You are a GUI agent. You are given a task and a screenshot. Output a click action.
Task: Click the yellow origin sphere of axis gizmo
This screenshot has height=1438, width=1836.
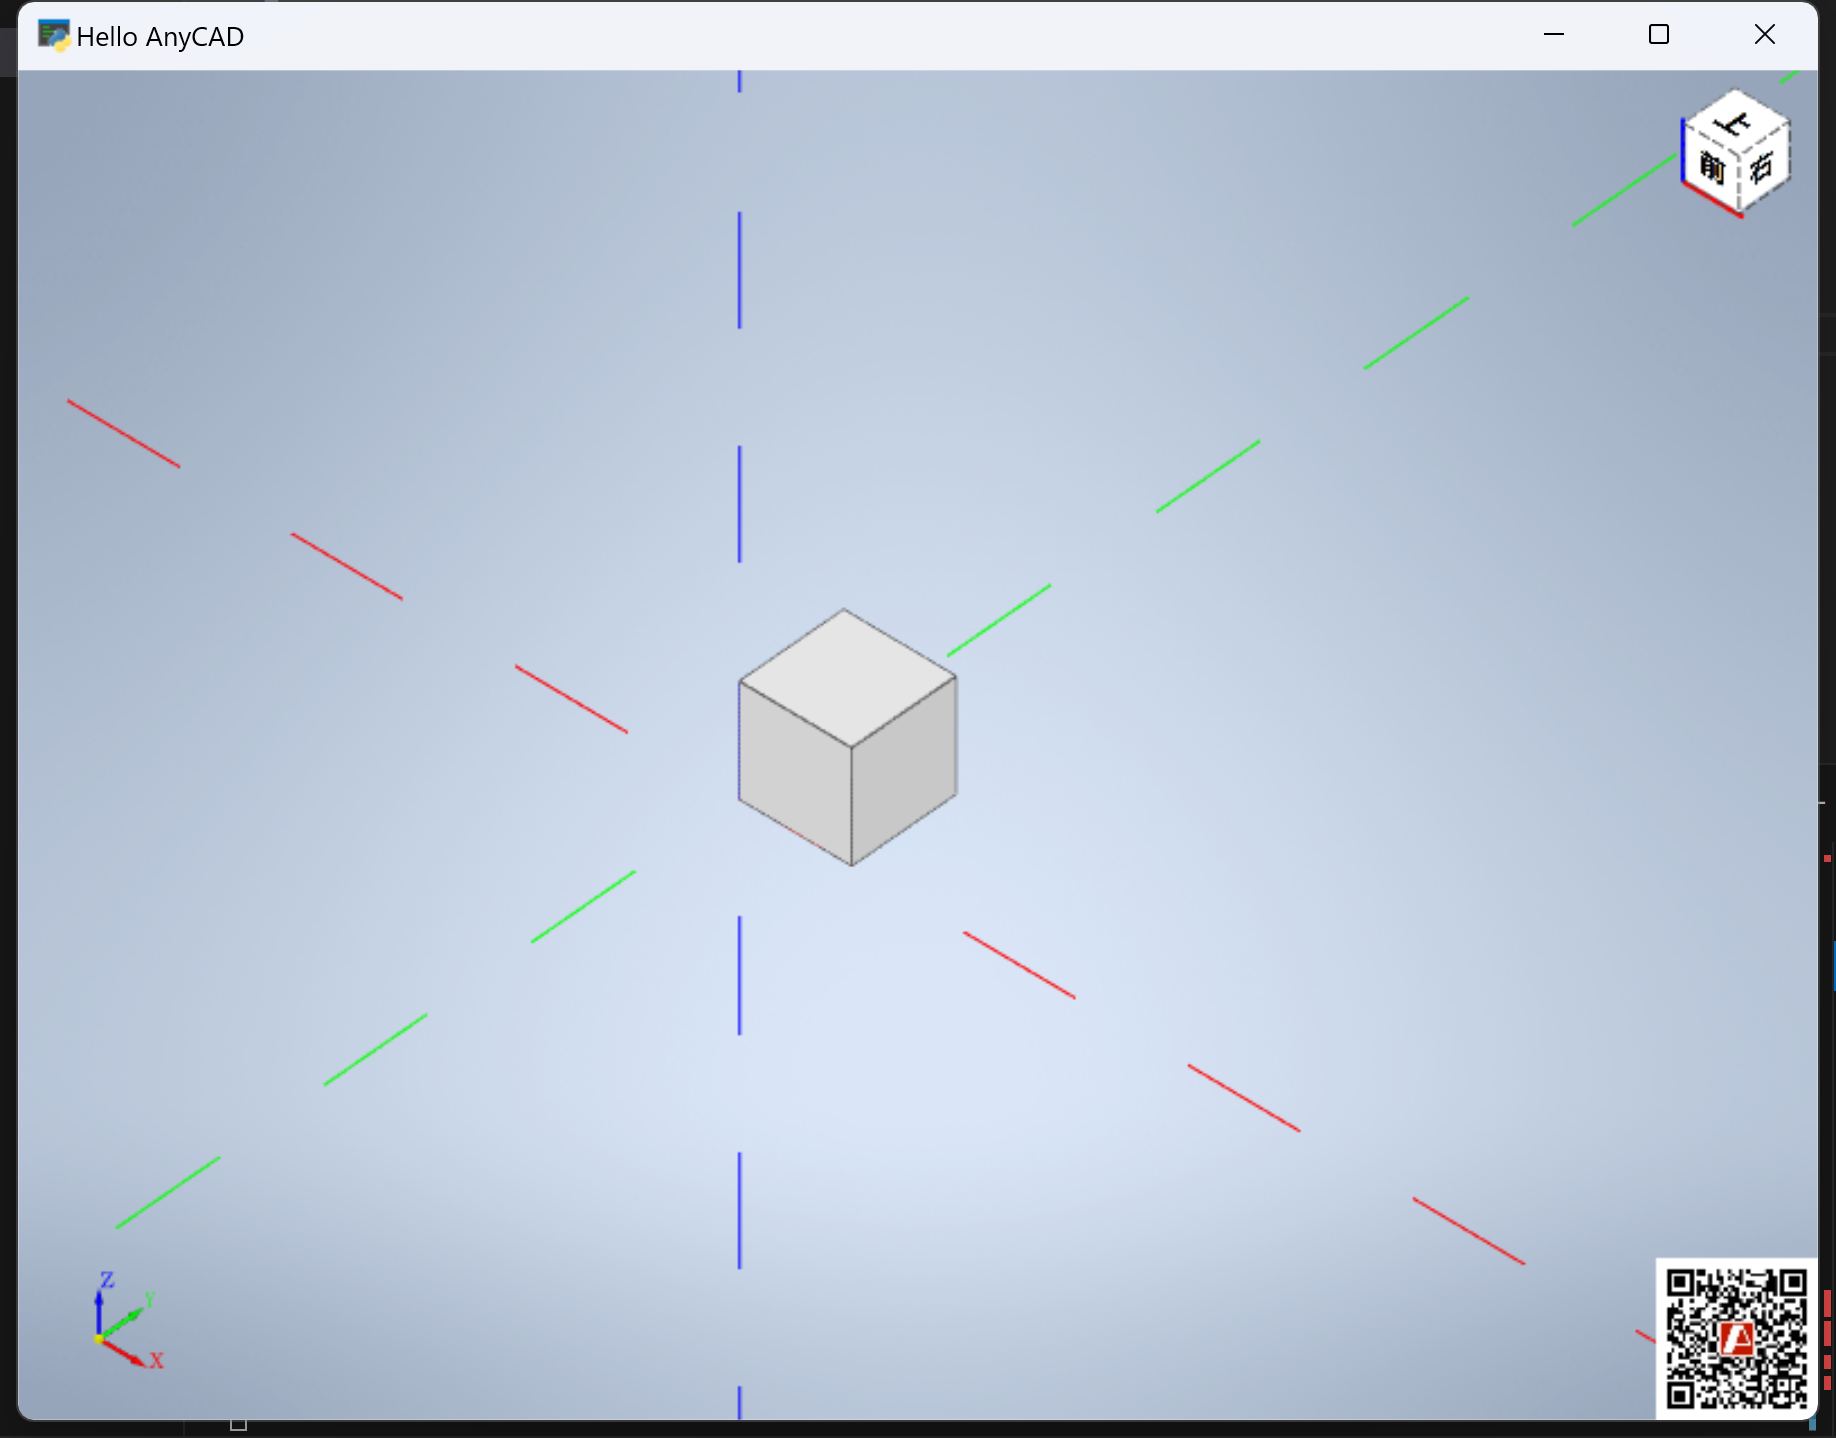click(x=99, y=1338)
